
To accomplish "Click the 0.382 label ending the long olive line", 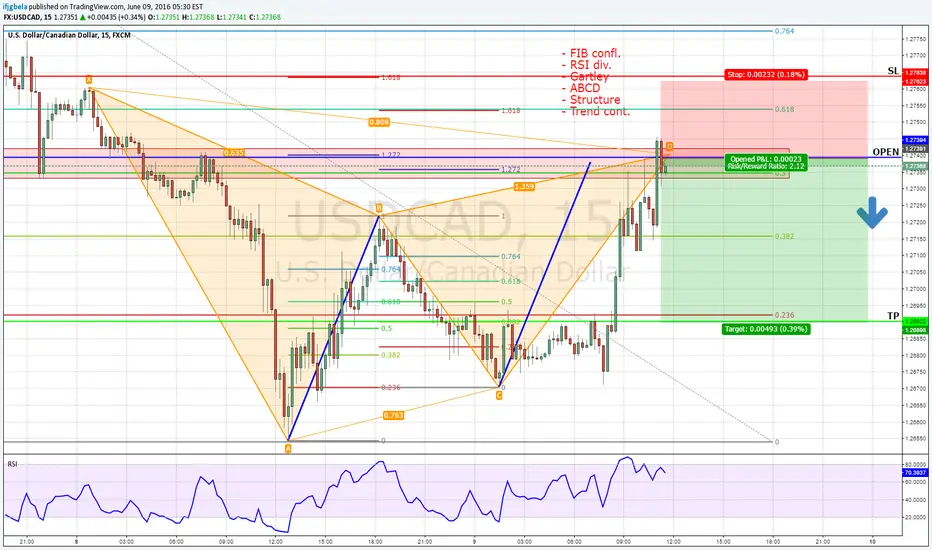I will click(x=784, y=236).
